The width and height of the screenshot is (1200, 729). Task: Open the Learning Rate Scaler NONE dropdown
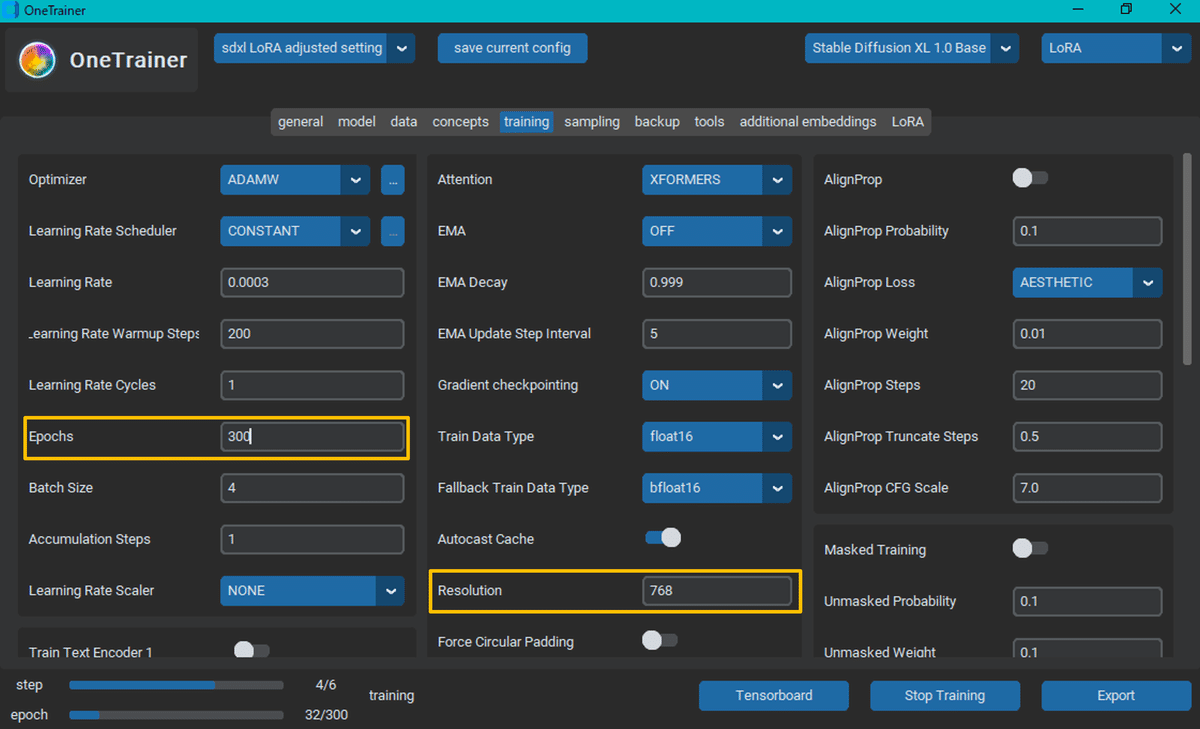click(x=312, y=591)
